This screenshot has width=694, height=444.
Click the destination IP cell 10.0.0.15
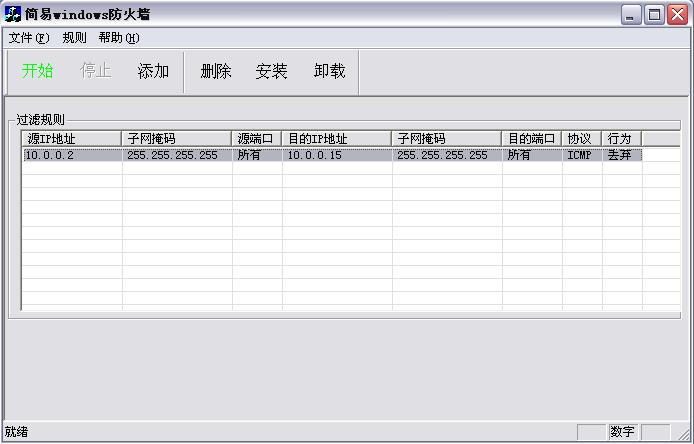337,155
